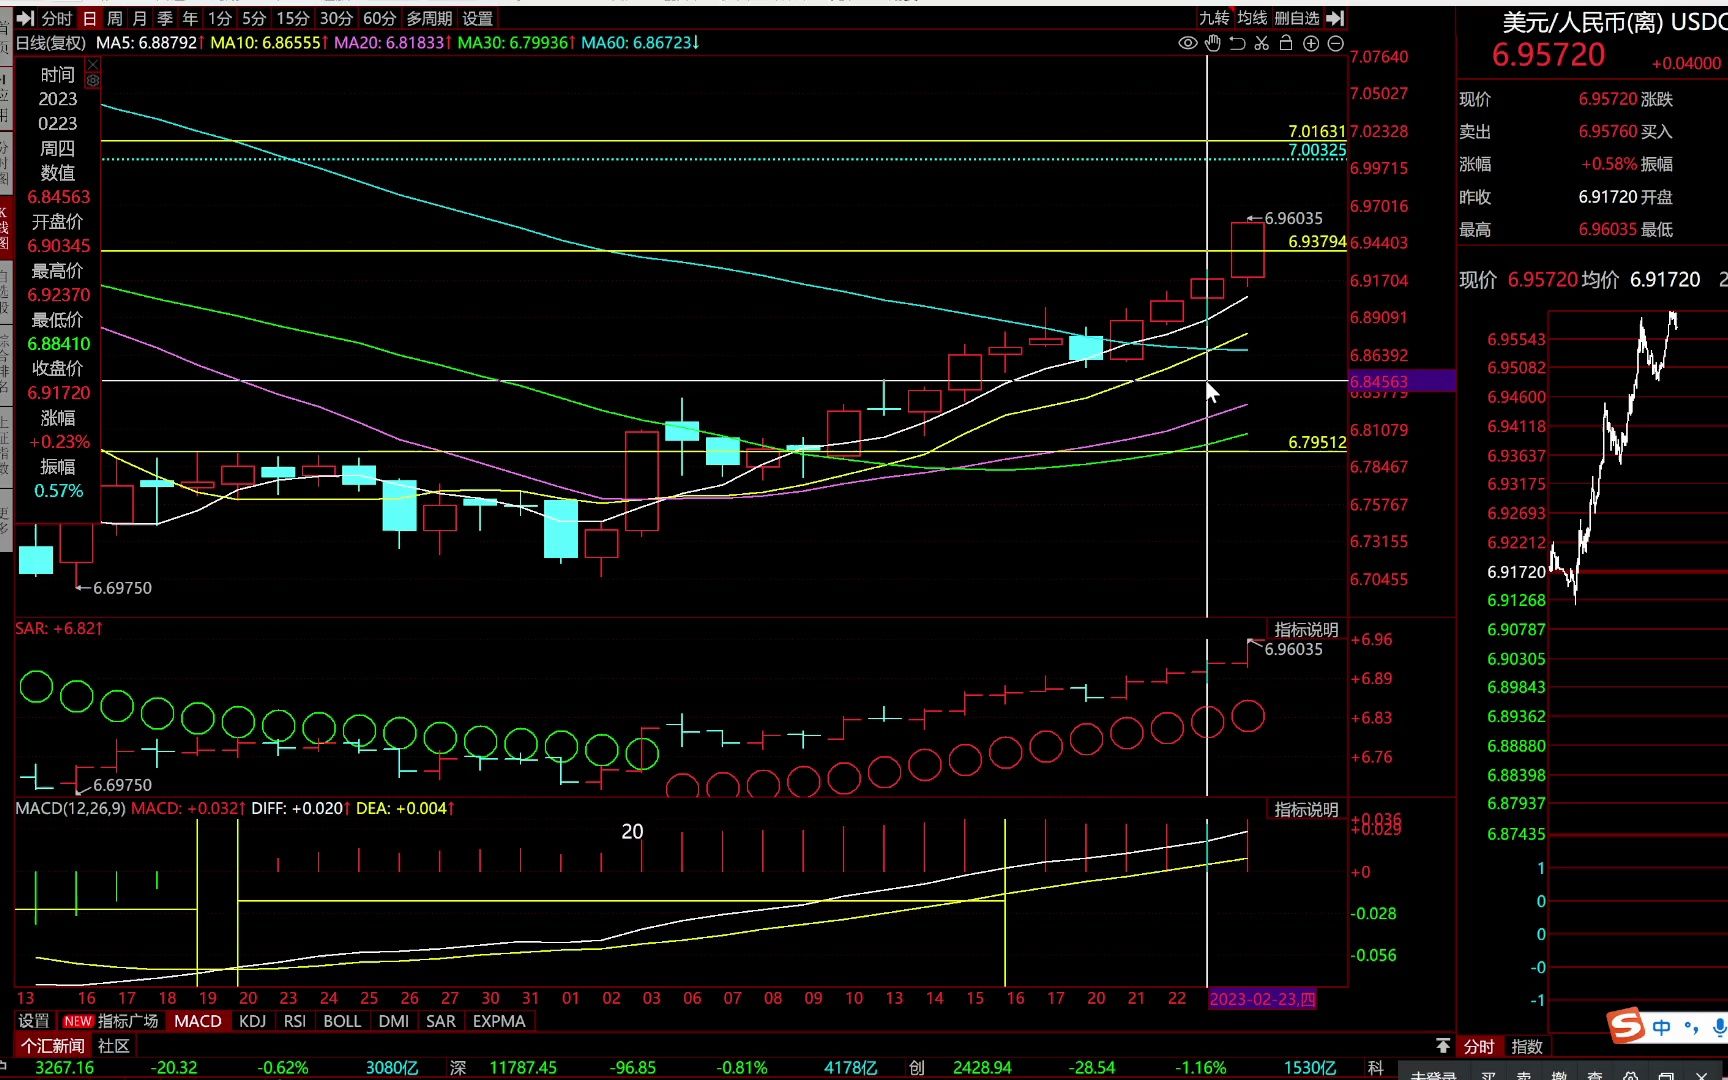Screen dimensions: 1728x1080
Task: Toggle Sogou punctuation mode icon
Action: 1692,1027
